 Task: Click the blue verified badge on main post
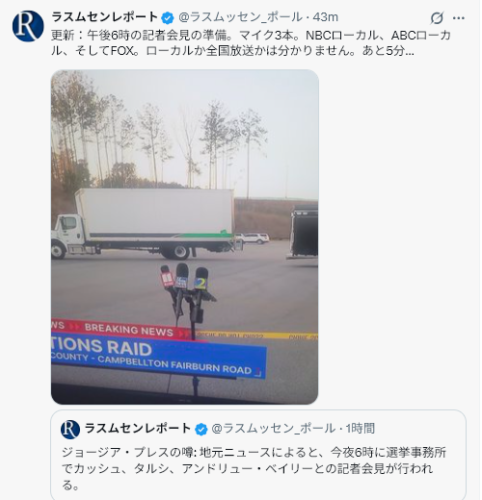[x=168, y=18]
